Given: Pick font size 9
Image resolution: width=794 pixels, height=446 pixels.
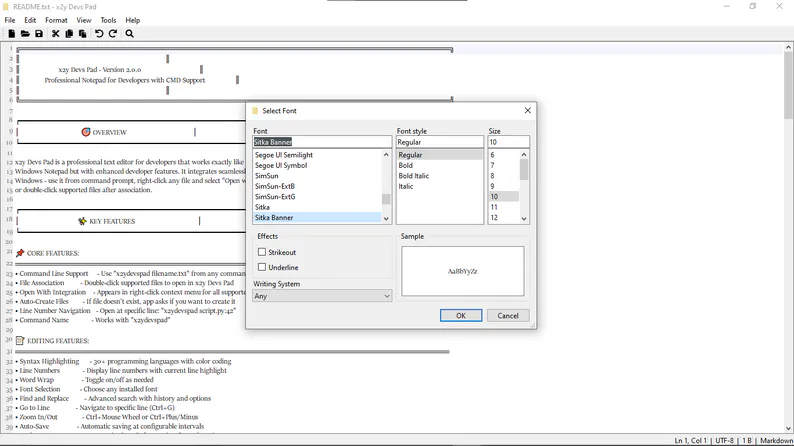Looking at the screenshot, I should [x=503, y=186].
